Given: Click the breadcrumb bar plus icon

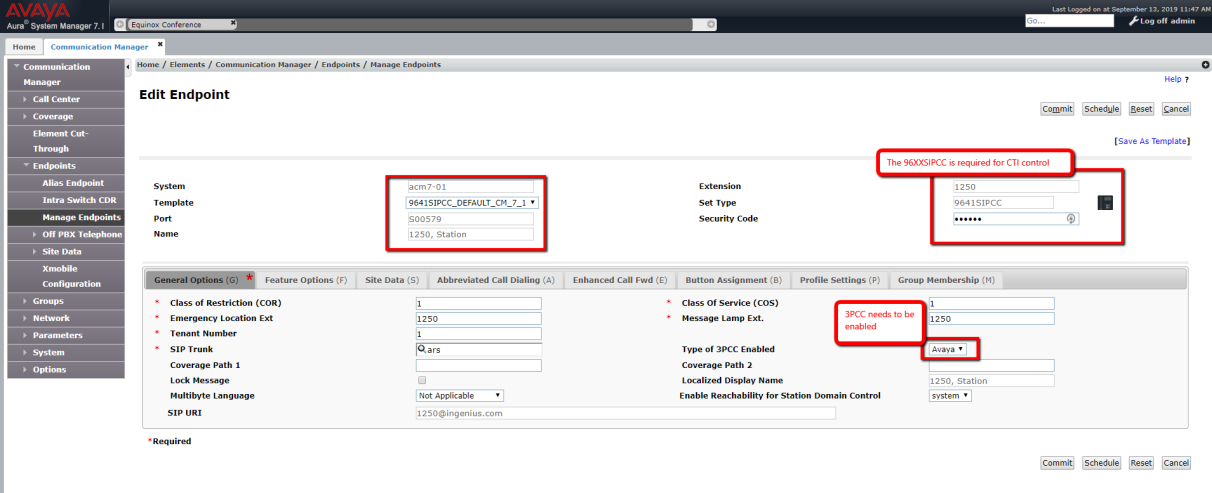Looking at the screenshot, I should click(1204, 65).
